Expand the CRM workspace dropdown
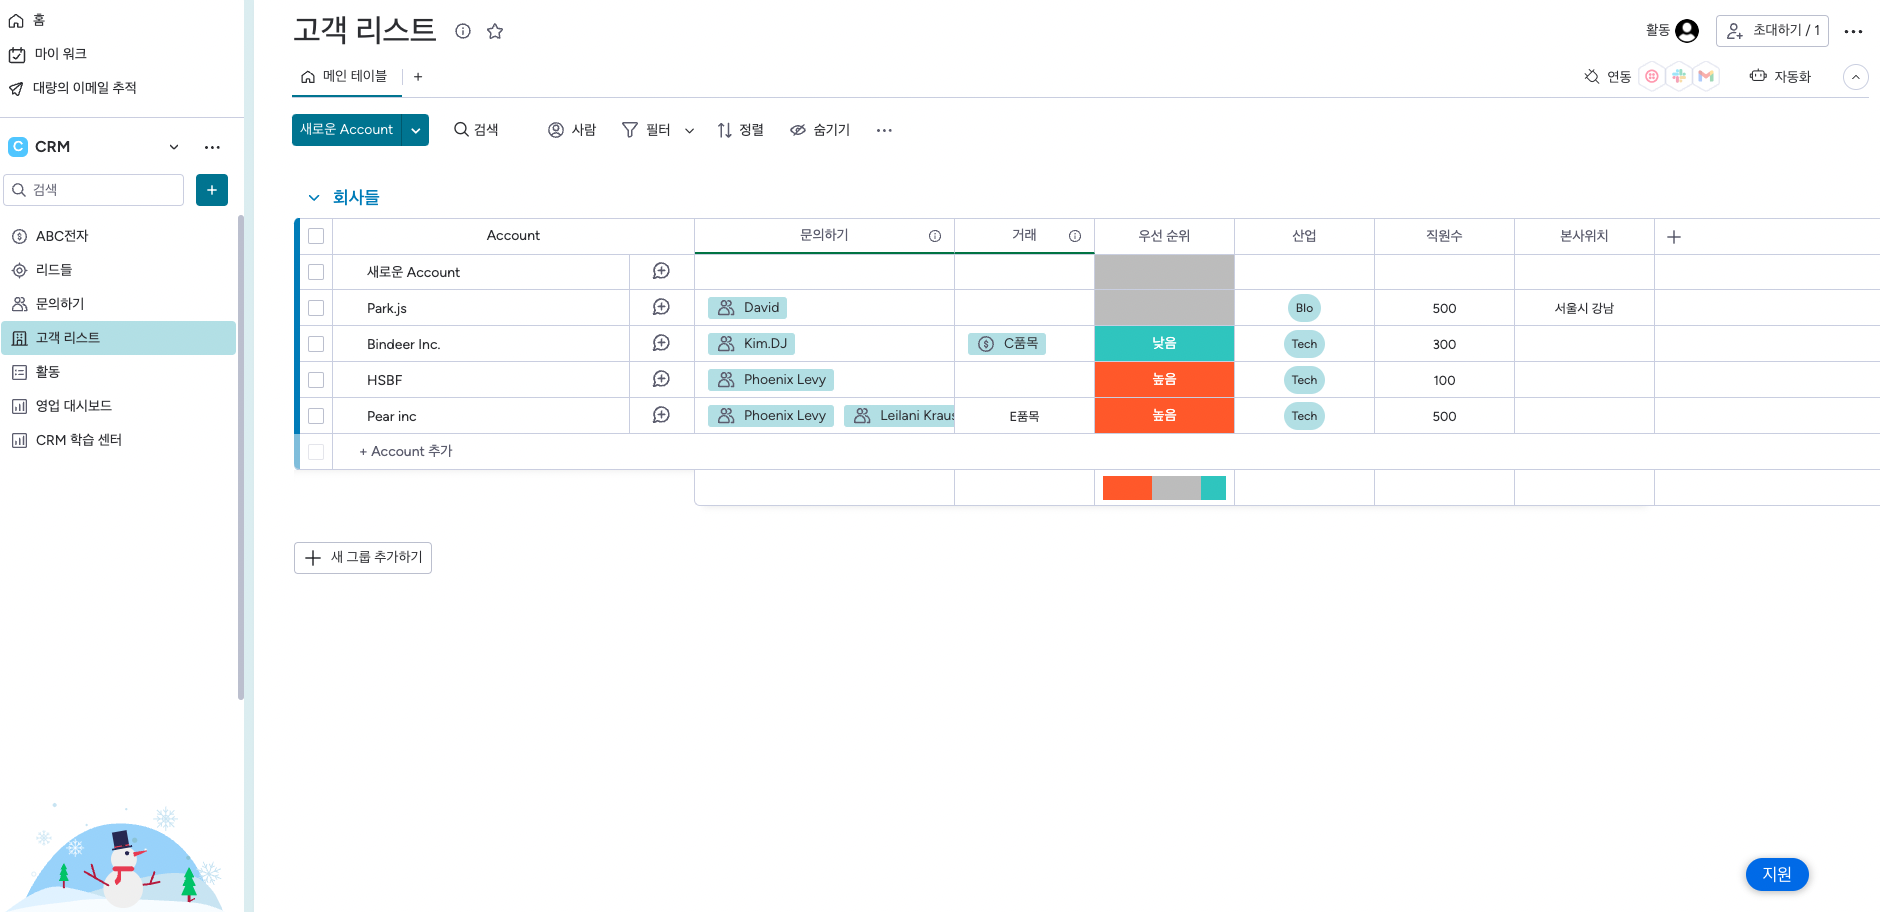This screenshot has width=1880, height=912. tap(174, 147)
